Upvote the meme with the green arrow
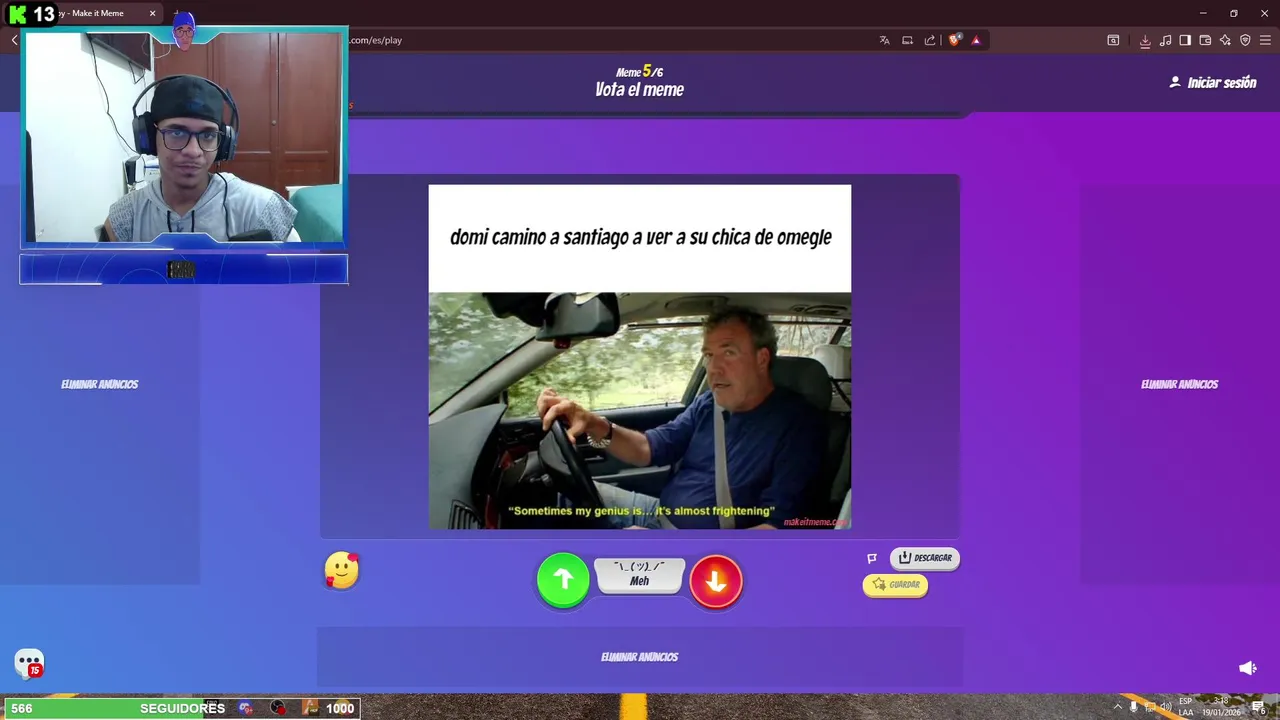This screenshot has height=720, width=1280. [x=563, y=580]
